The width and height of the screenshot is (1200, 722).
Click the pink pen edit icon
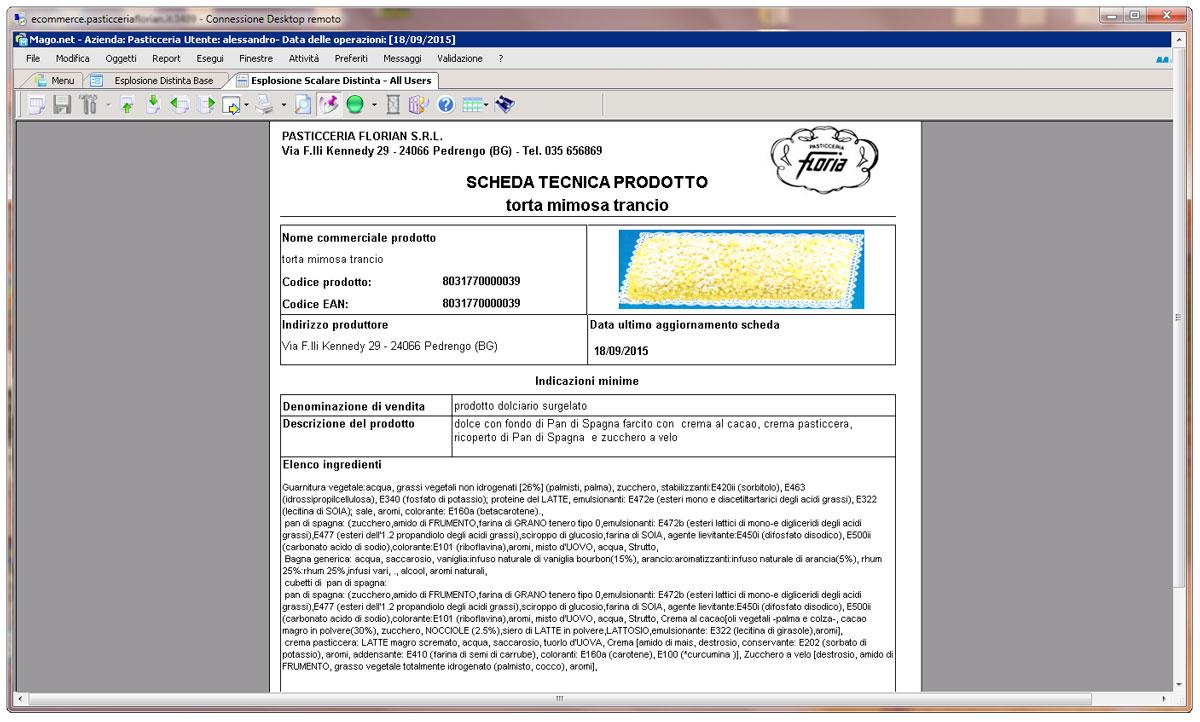click(x=328, y=104)
